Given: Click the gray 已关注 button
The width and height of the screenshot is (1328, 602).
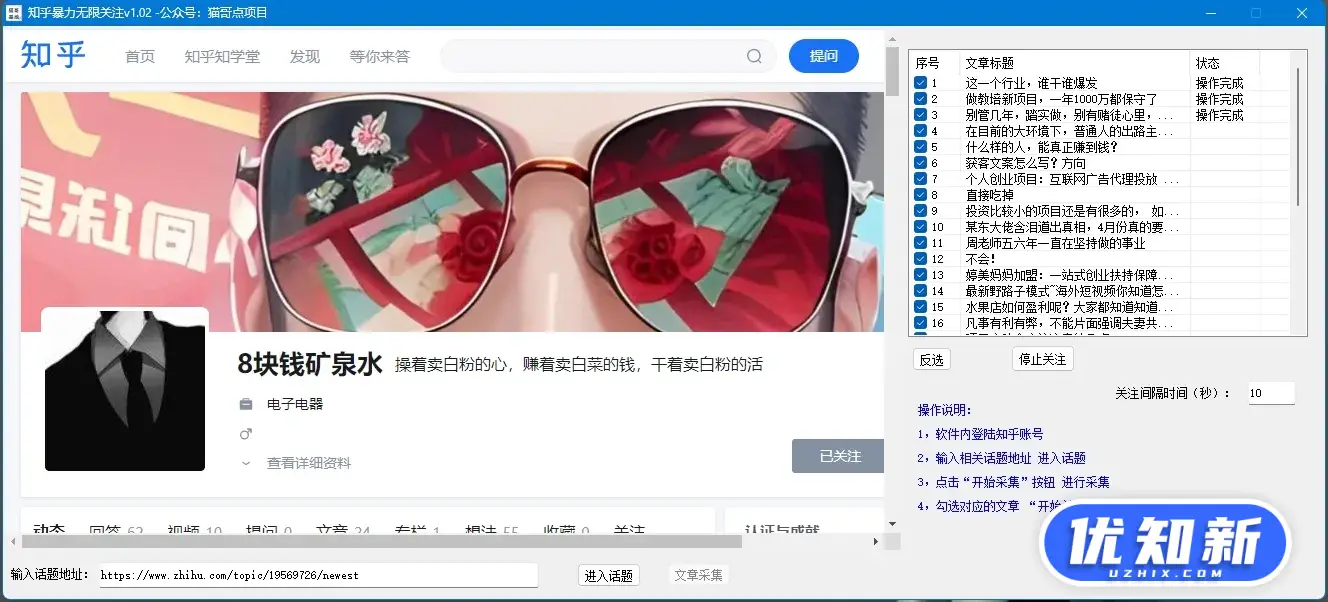Looking at the screenshot, I should pyautogui.click(x=838, y=456).
